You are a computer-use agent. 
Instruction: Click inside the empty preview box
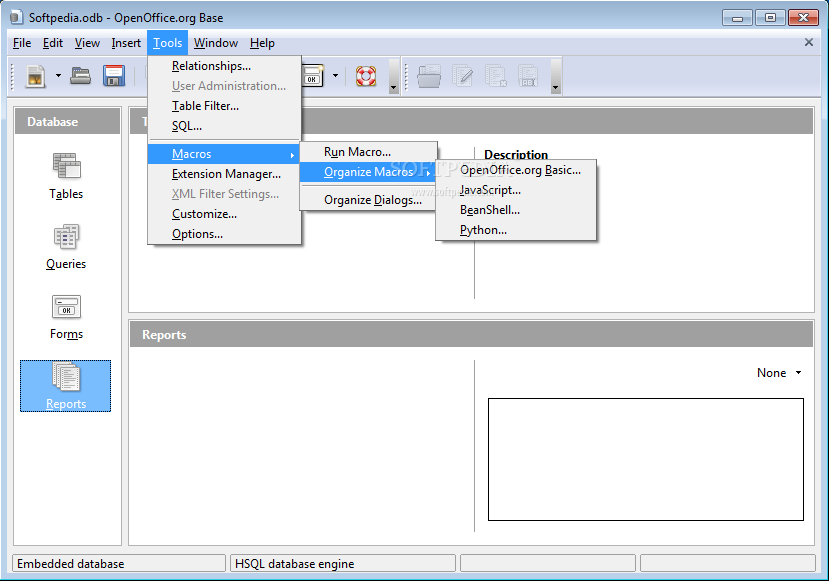[646, 459]
